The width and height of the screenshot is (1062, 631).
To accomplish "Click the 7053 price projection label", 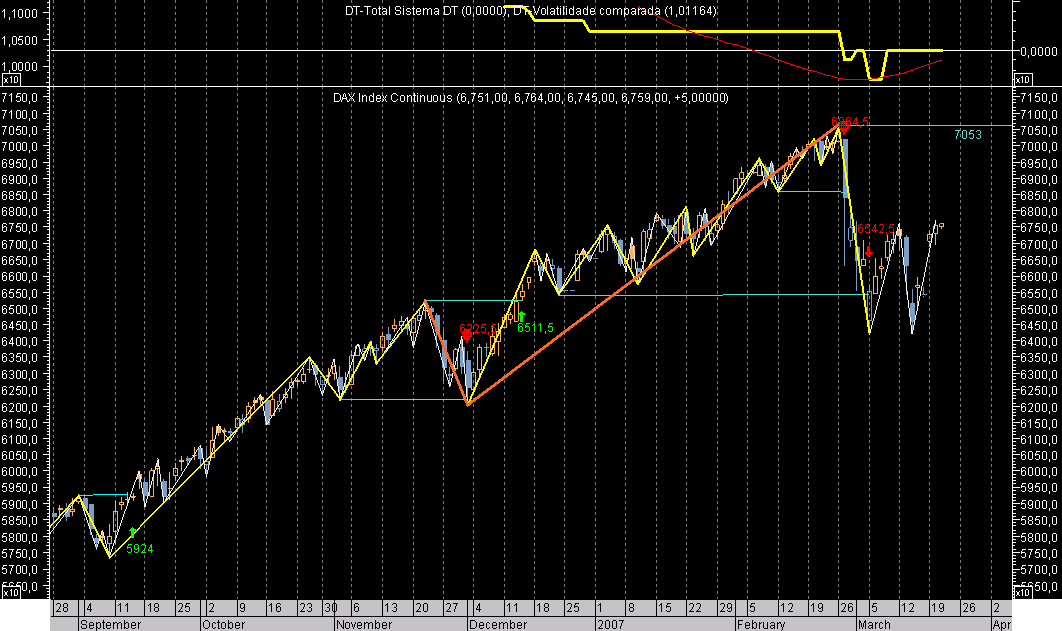I will [966, 133].
